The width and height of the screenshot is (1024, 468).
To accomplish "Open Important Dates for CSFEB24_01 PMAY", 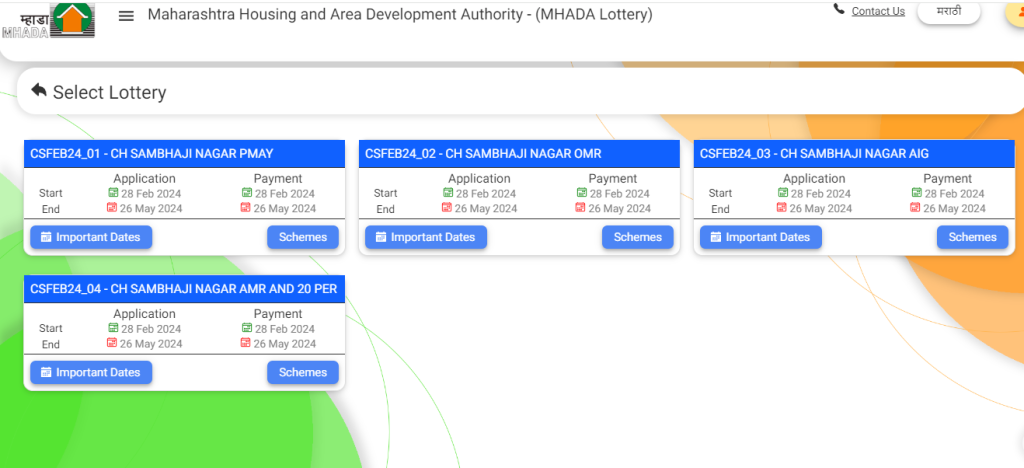I will [x=91, y=237].
